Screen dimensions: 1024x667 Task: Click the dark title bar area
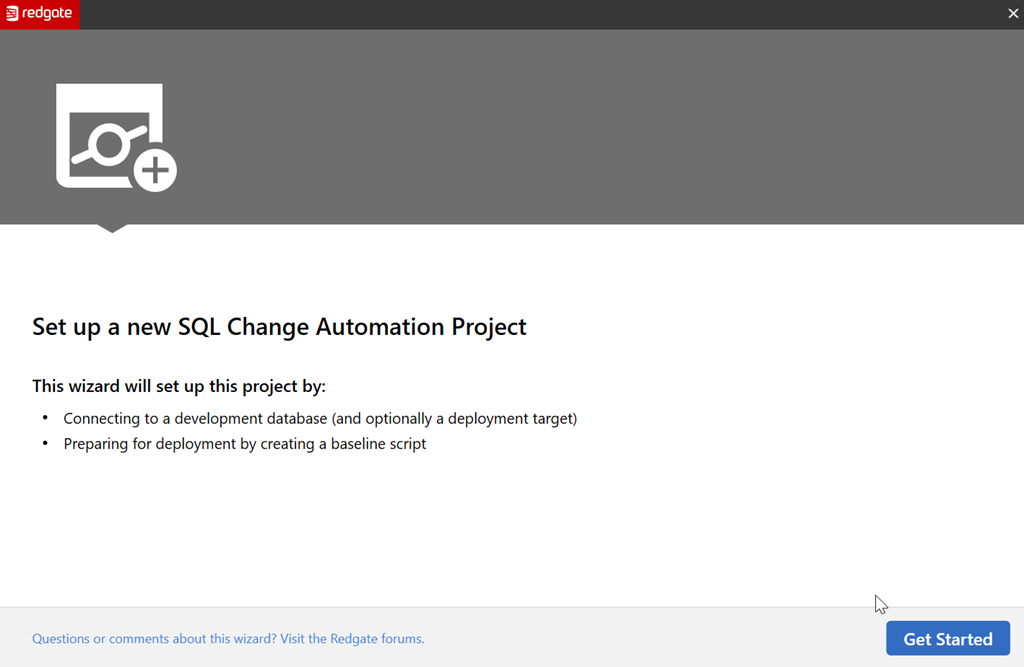[x=500, y=14]
